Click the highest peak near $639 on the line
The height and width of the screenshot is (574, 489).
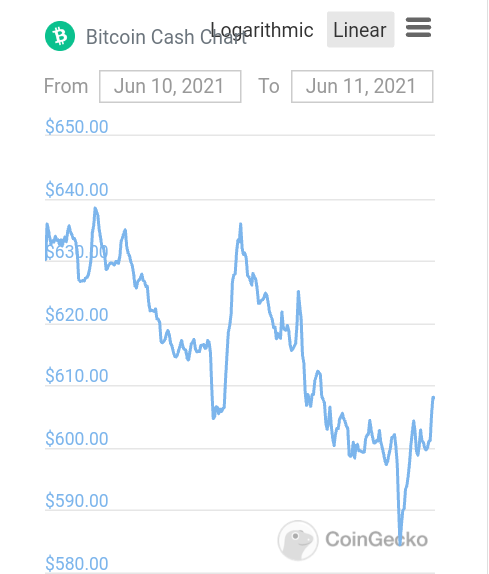pyautogui.click(x=96, y=209)
